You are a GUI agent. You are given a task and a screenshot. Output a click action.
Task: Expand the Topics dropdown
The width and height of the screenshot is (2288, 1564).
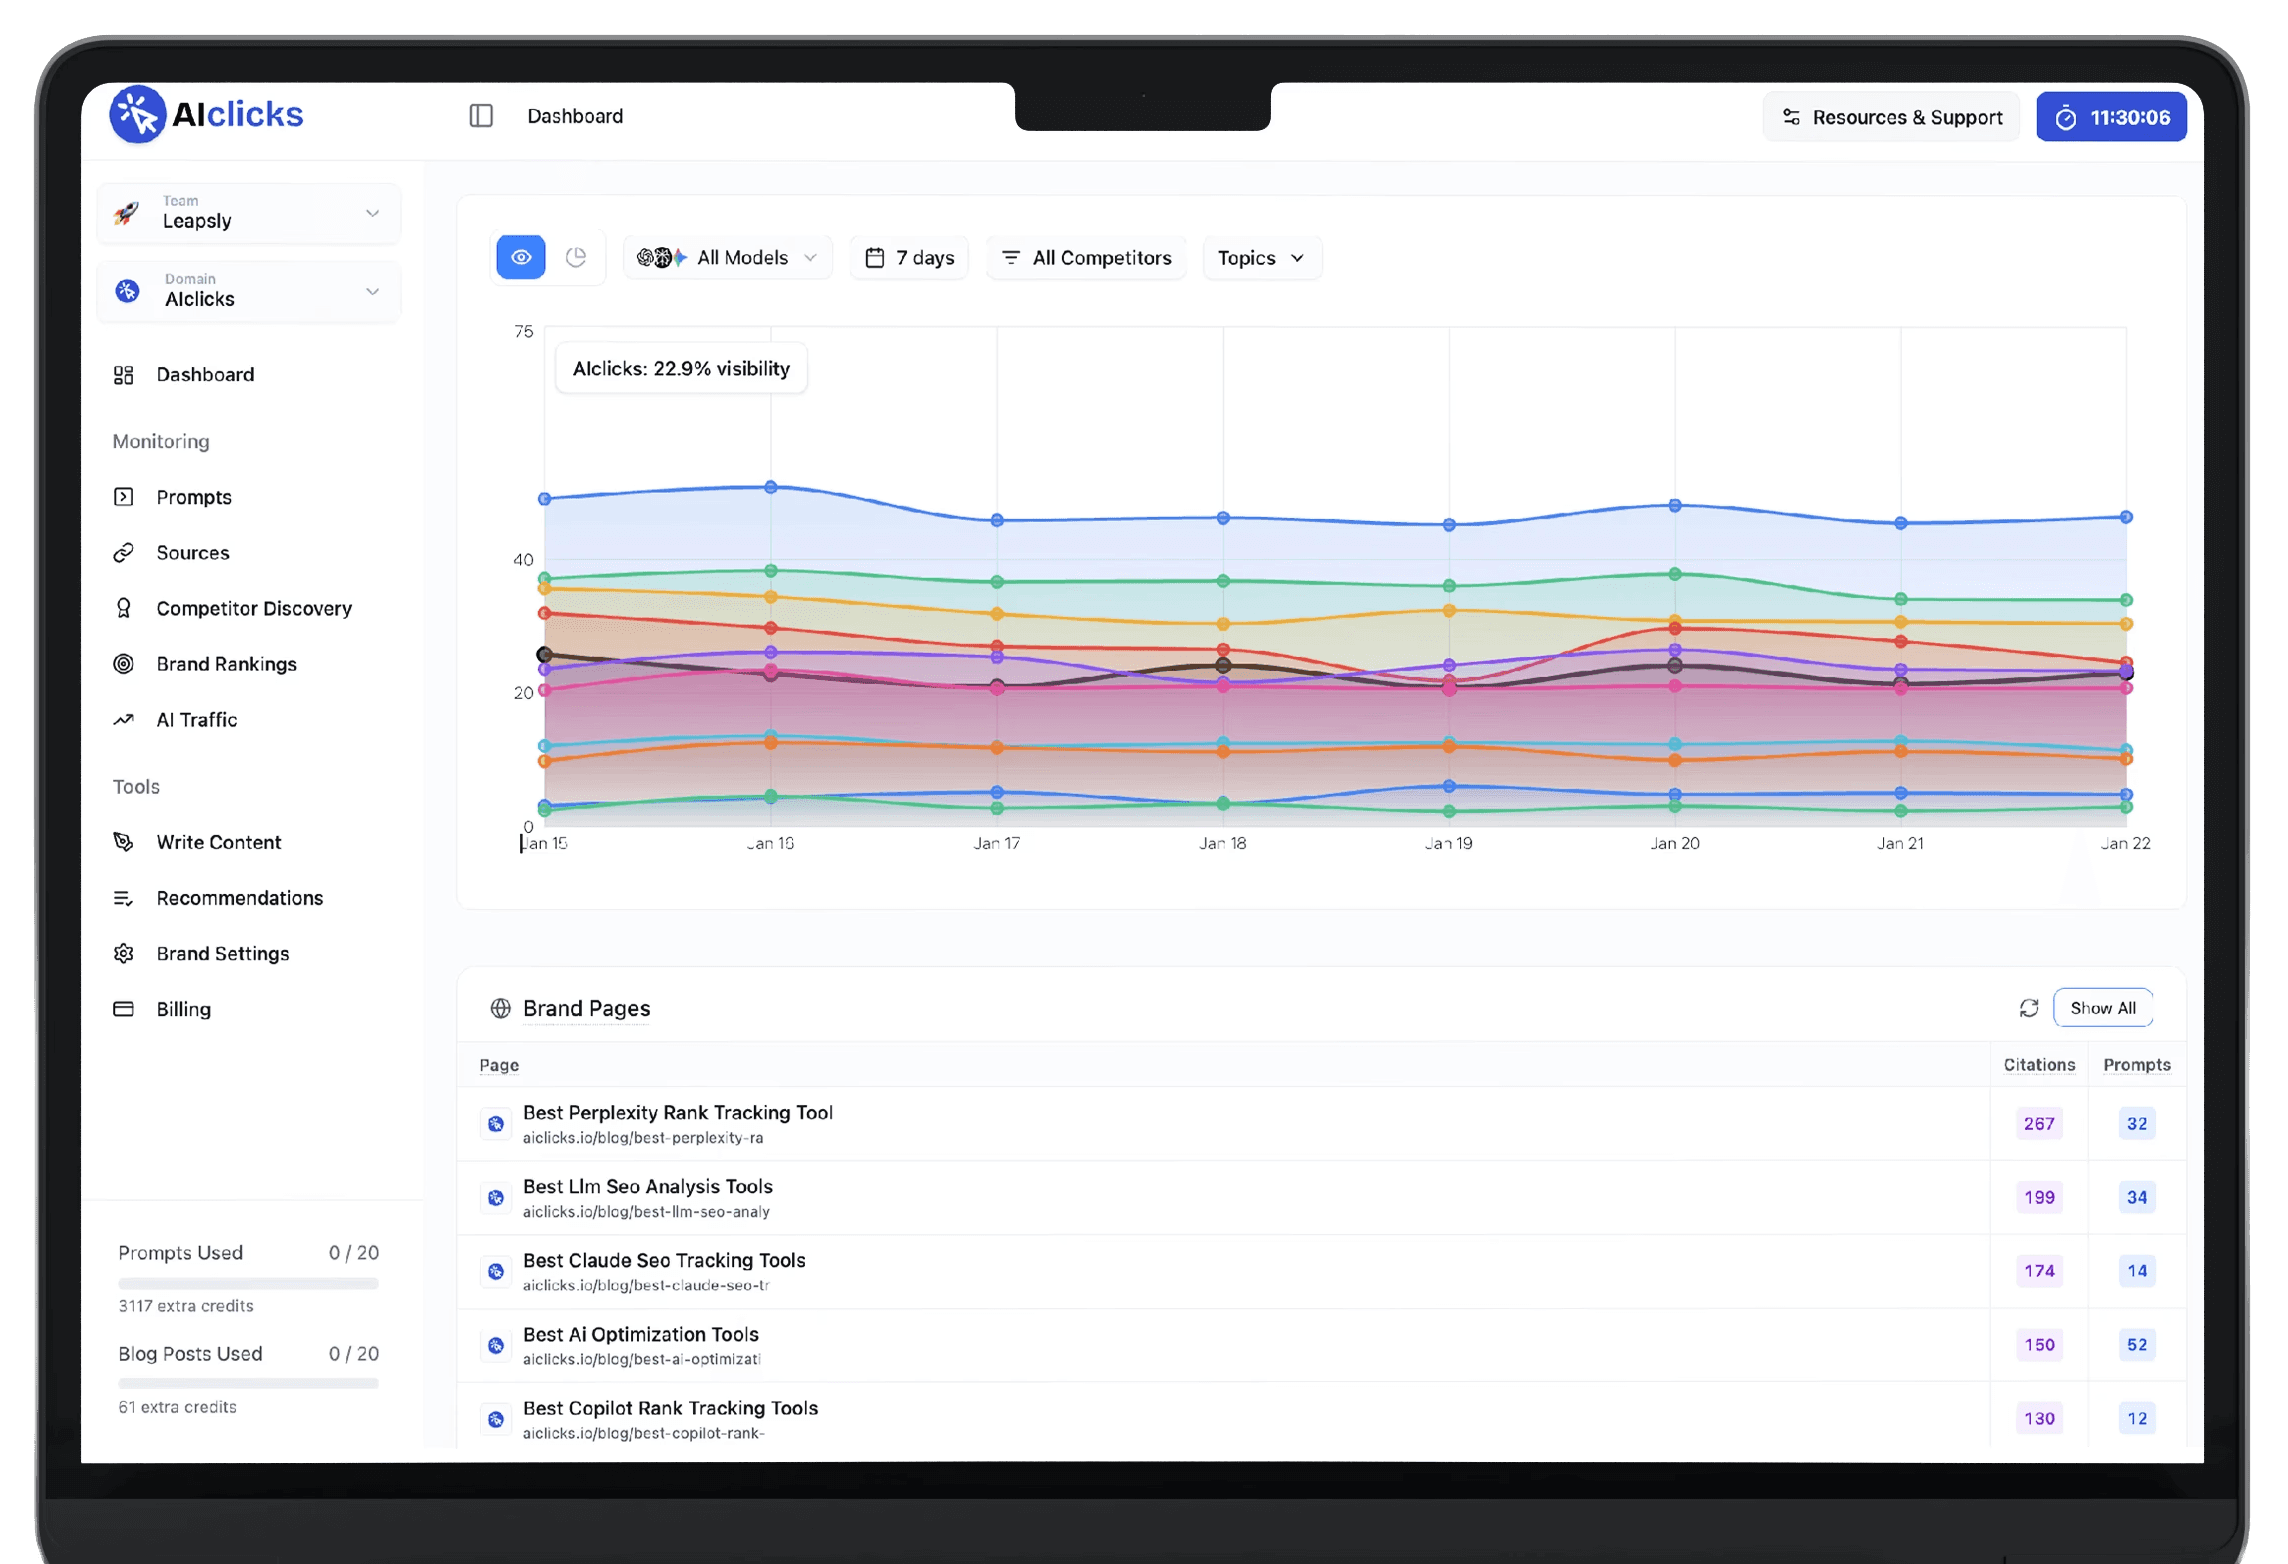point(1260,257)
